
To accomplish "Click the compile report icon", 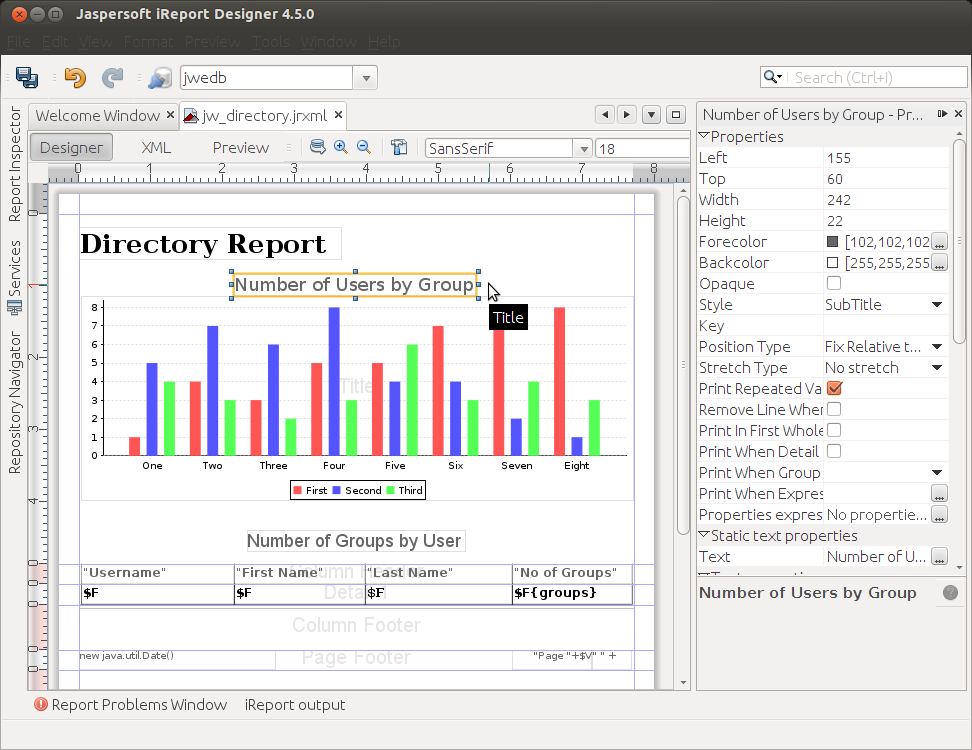I will coord(398,147).
